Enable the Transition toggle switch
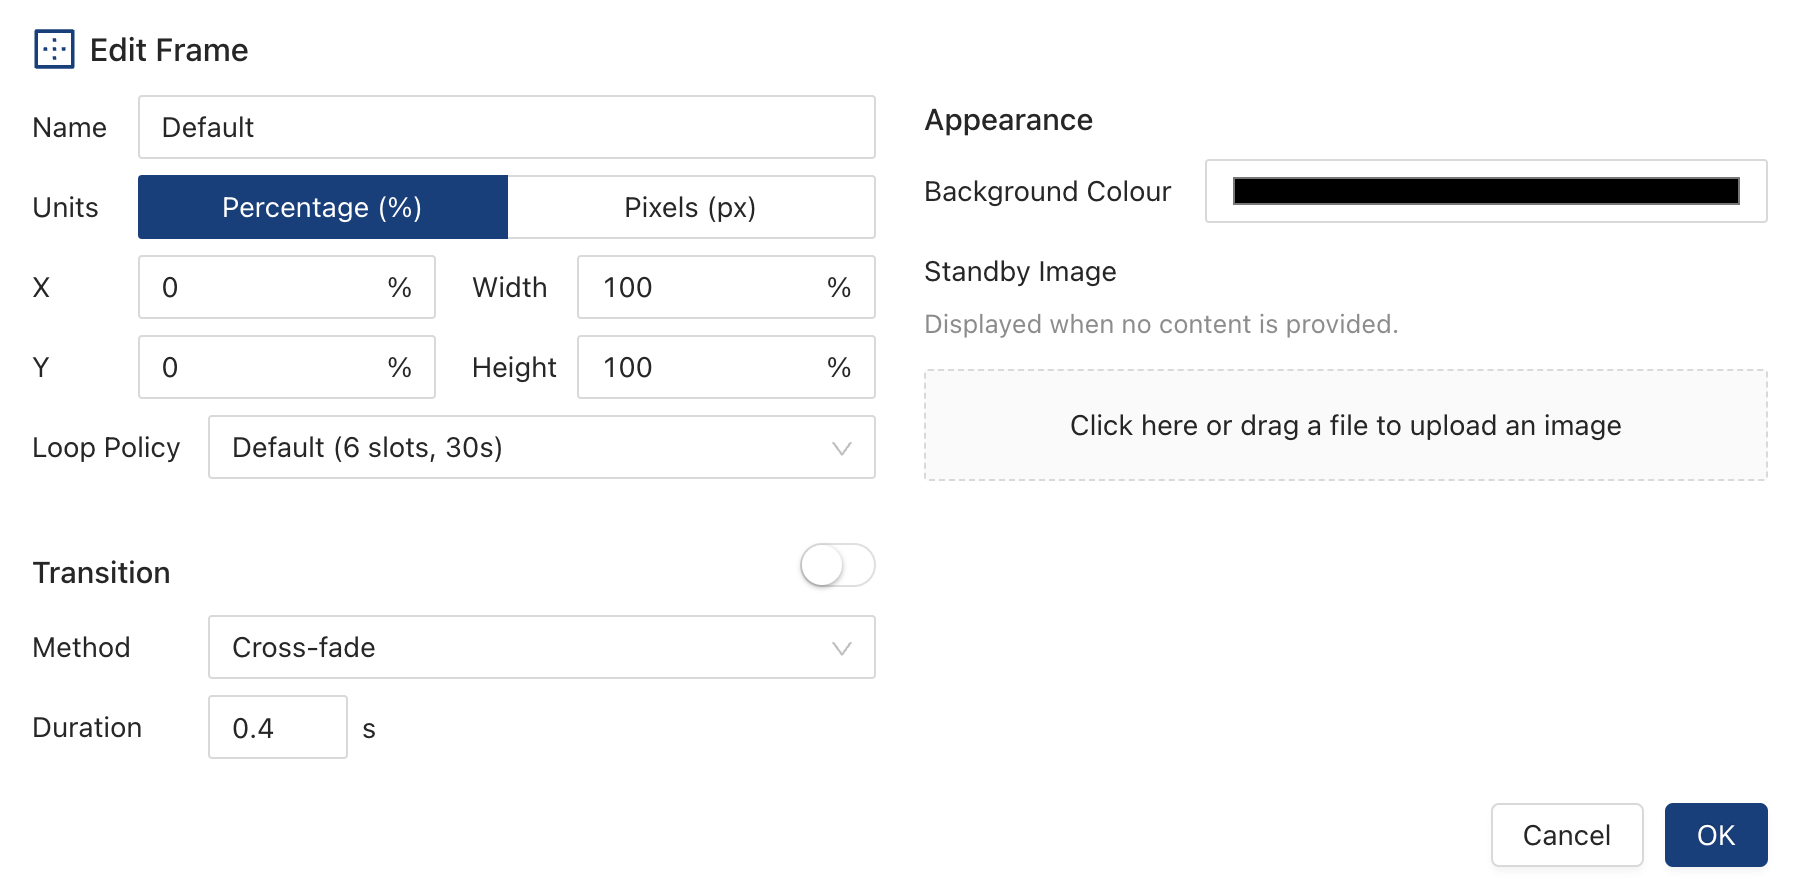The height and width of the screenshot is (890, 1800). (x=837, y=566)
